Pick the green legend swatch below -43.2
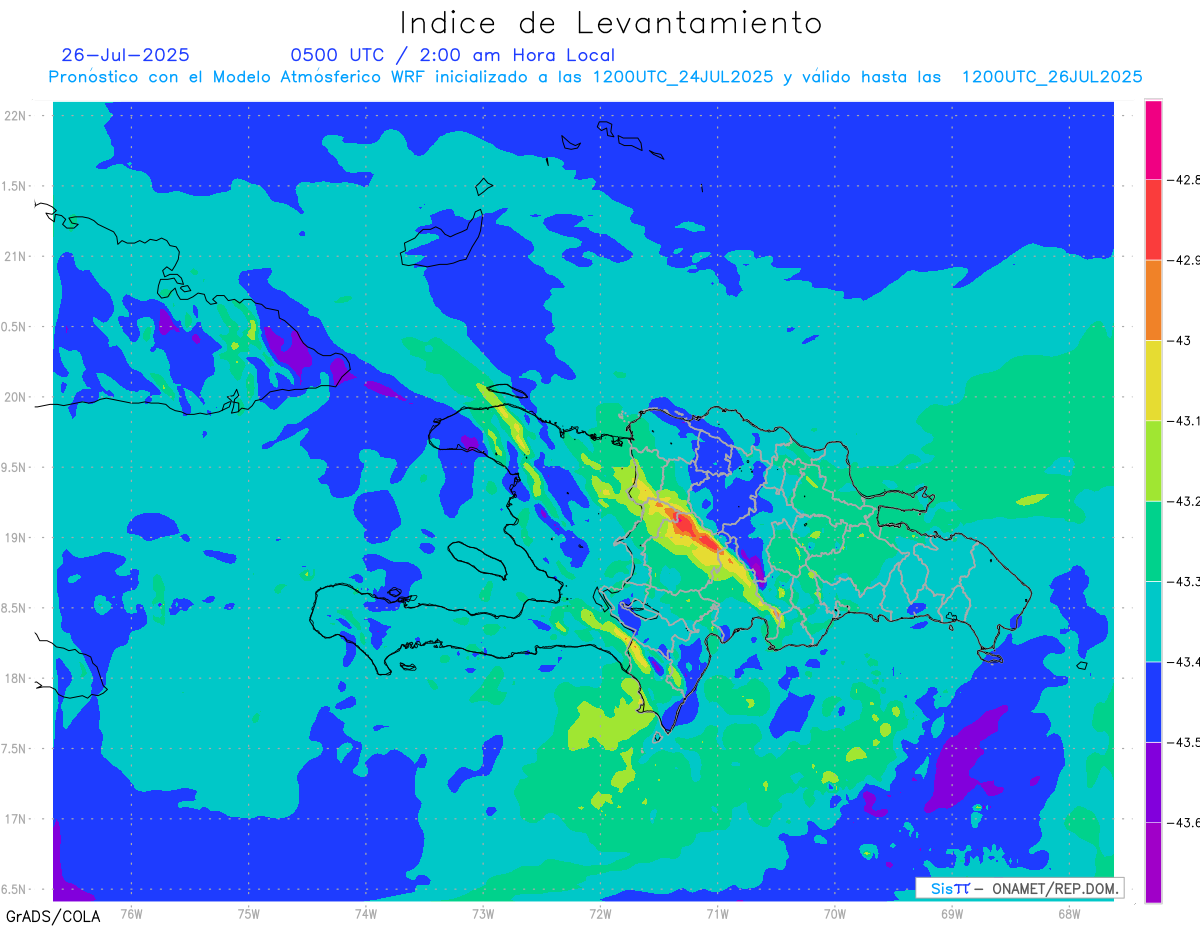This screenshot has height=927, width=1200. (x=1153, y=541)
